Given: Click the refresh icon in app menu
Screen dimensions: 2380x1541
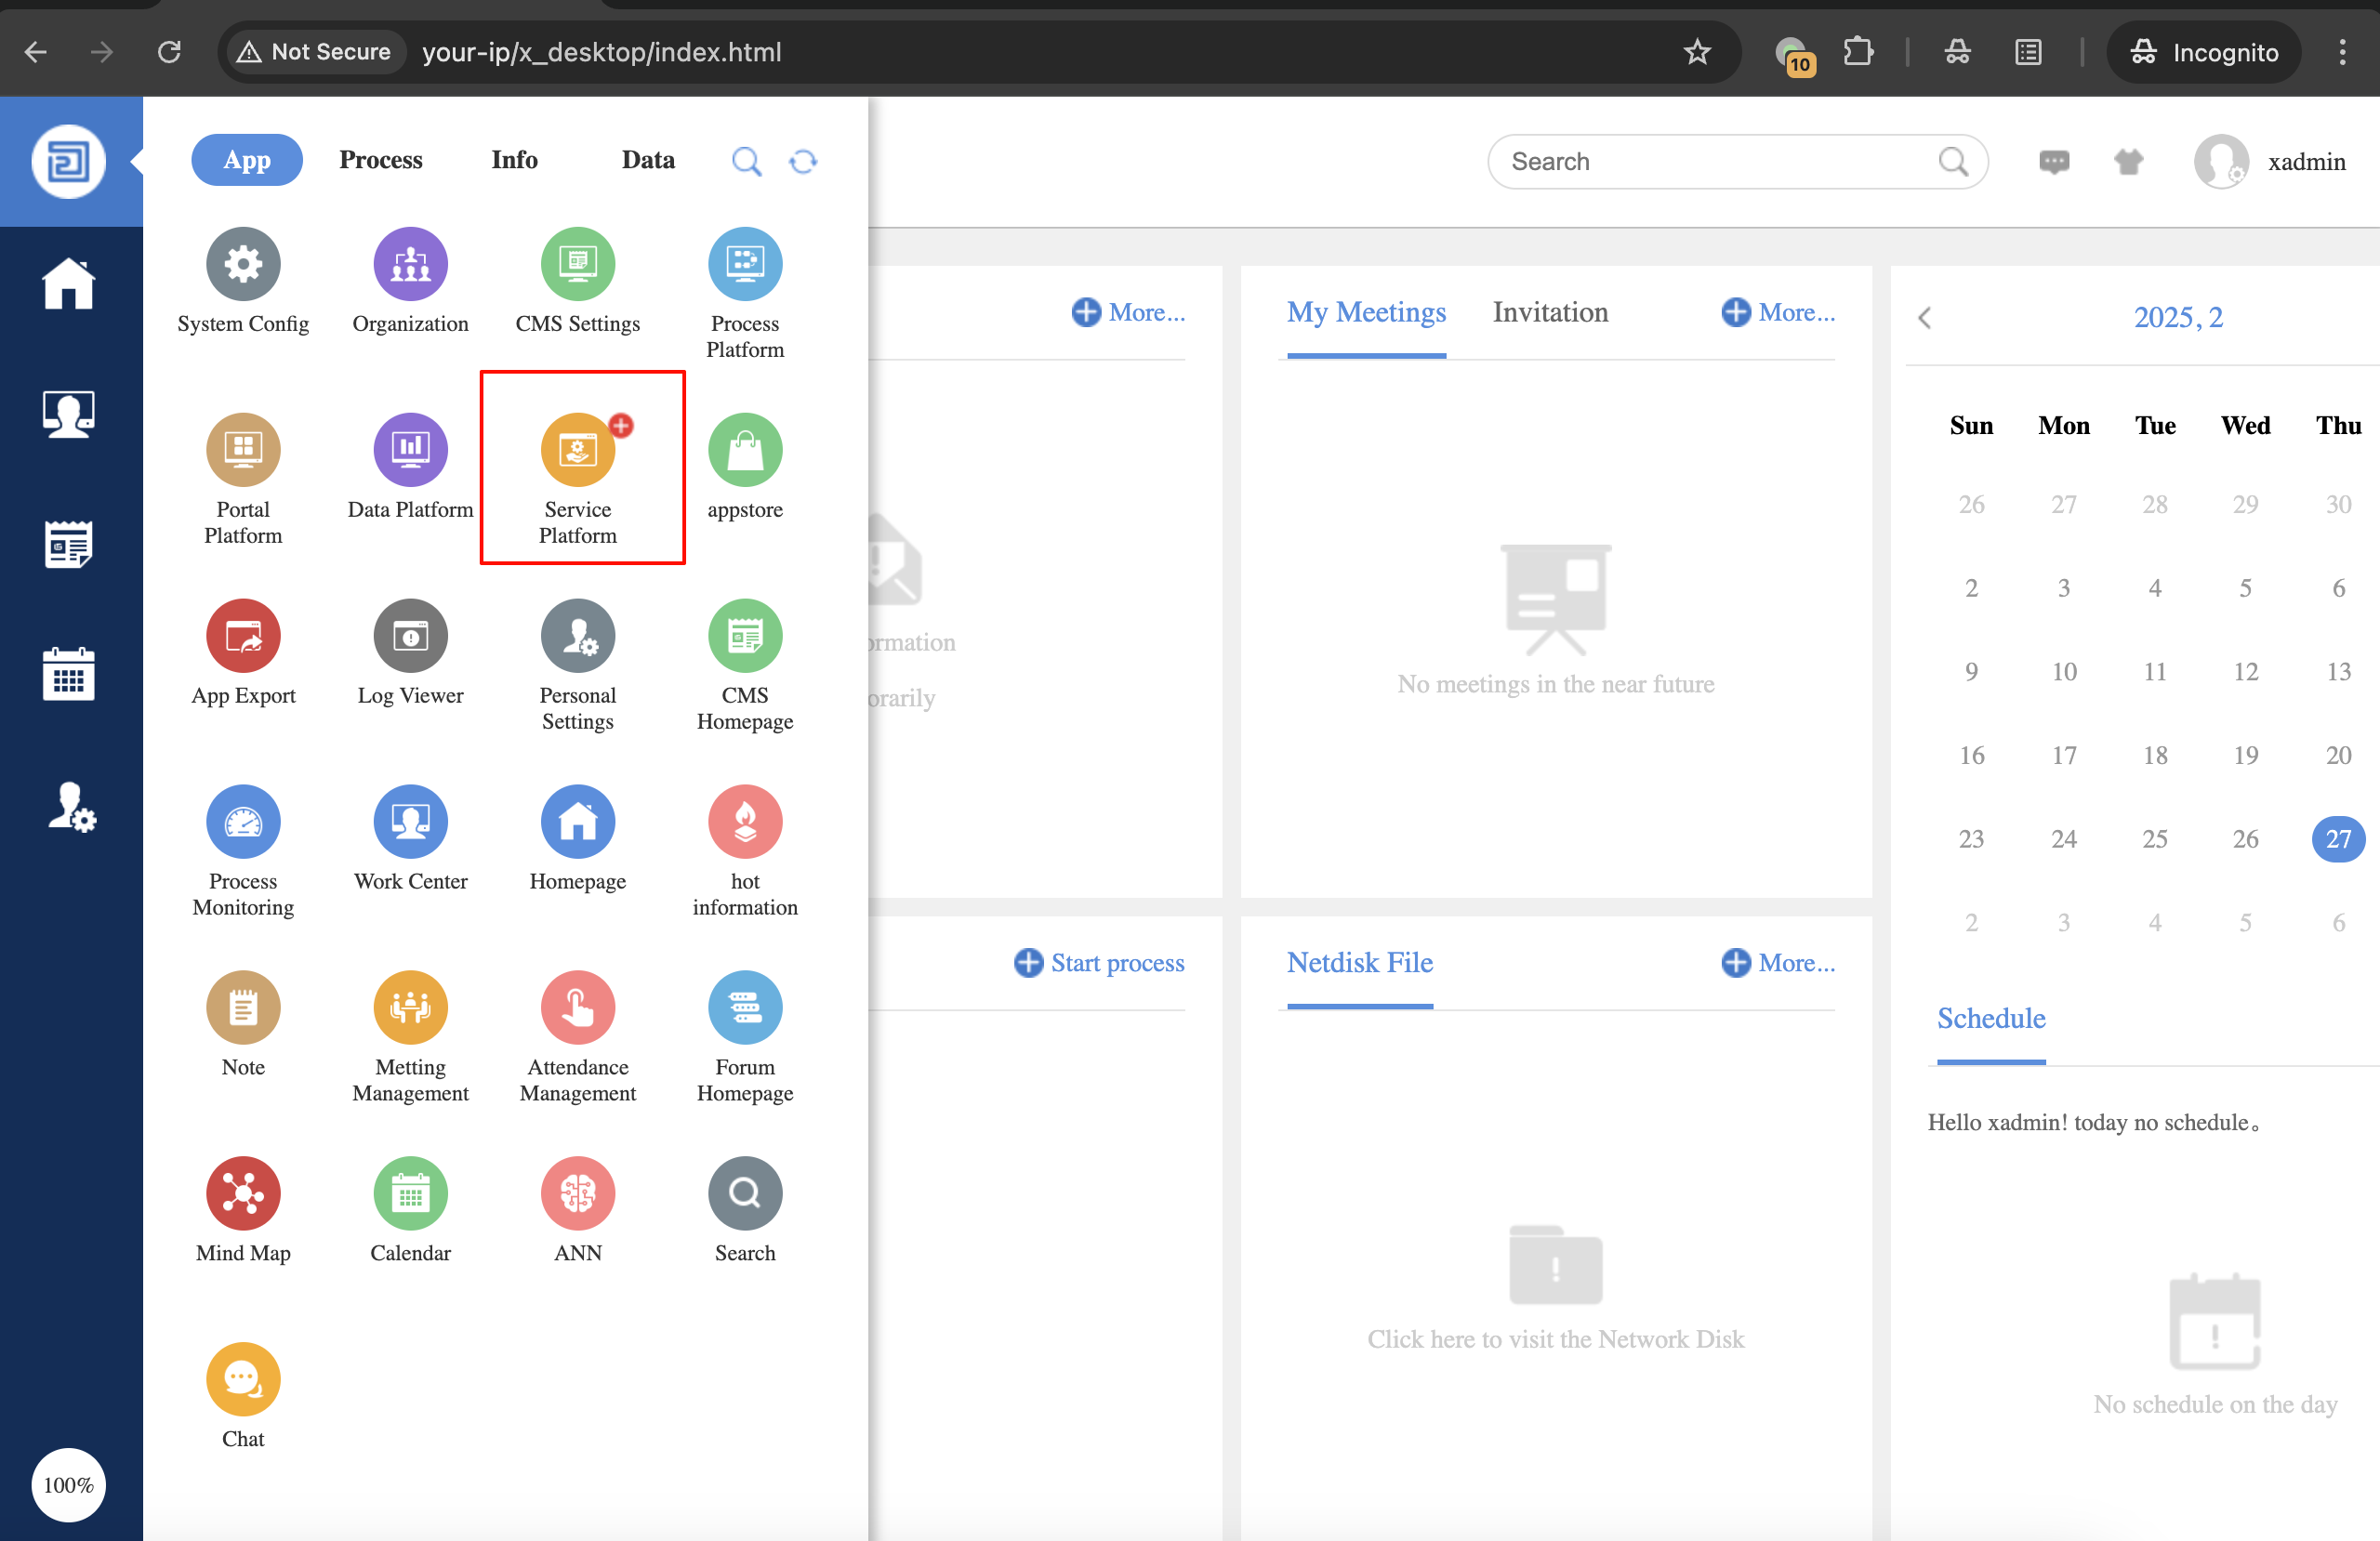Looking at the screenshot, I should (803, 161).
